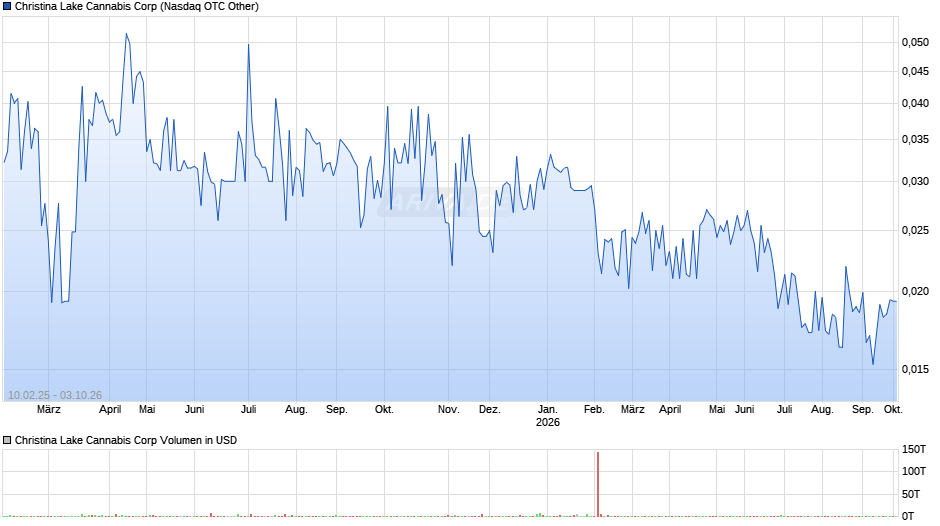Click the 'Dez.' time axis label
The image size is (940, 526).
coord(490,410)
